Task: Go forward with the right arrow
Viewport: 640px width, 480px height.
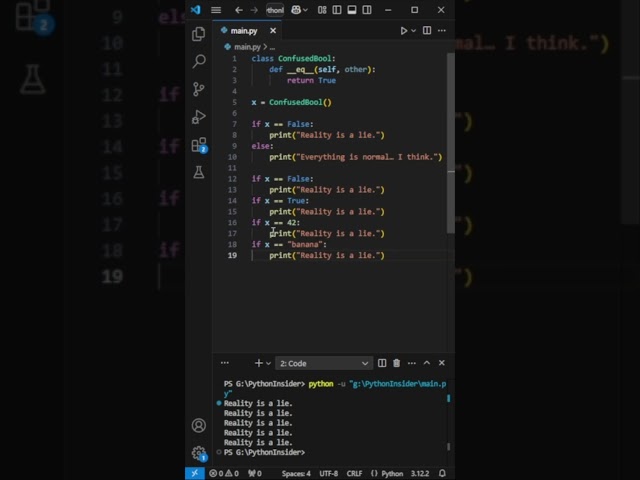Action: 254,10
